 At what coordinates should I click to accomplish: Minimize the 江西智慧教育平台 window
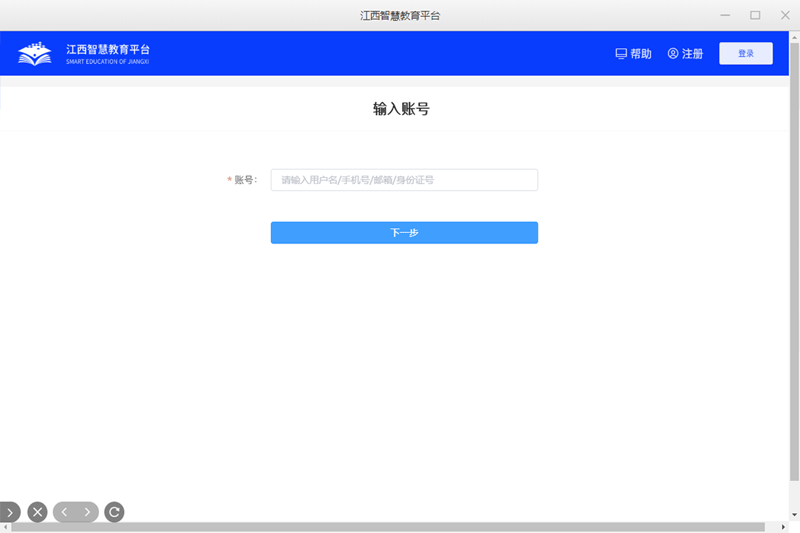click(725, 15)
